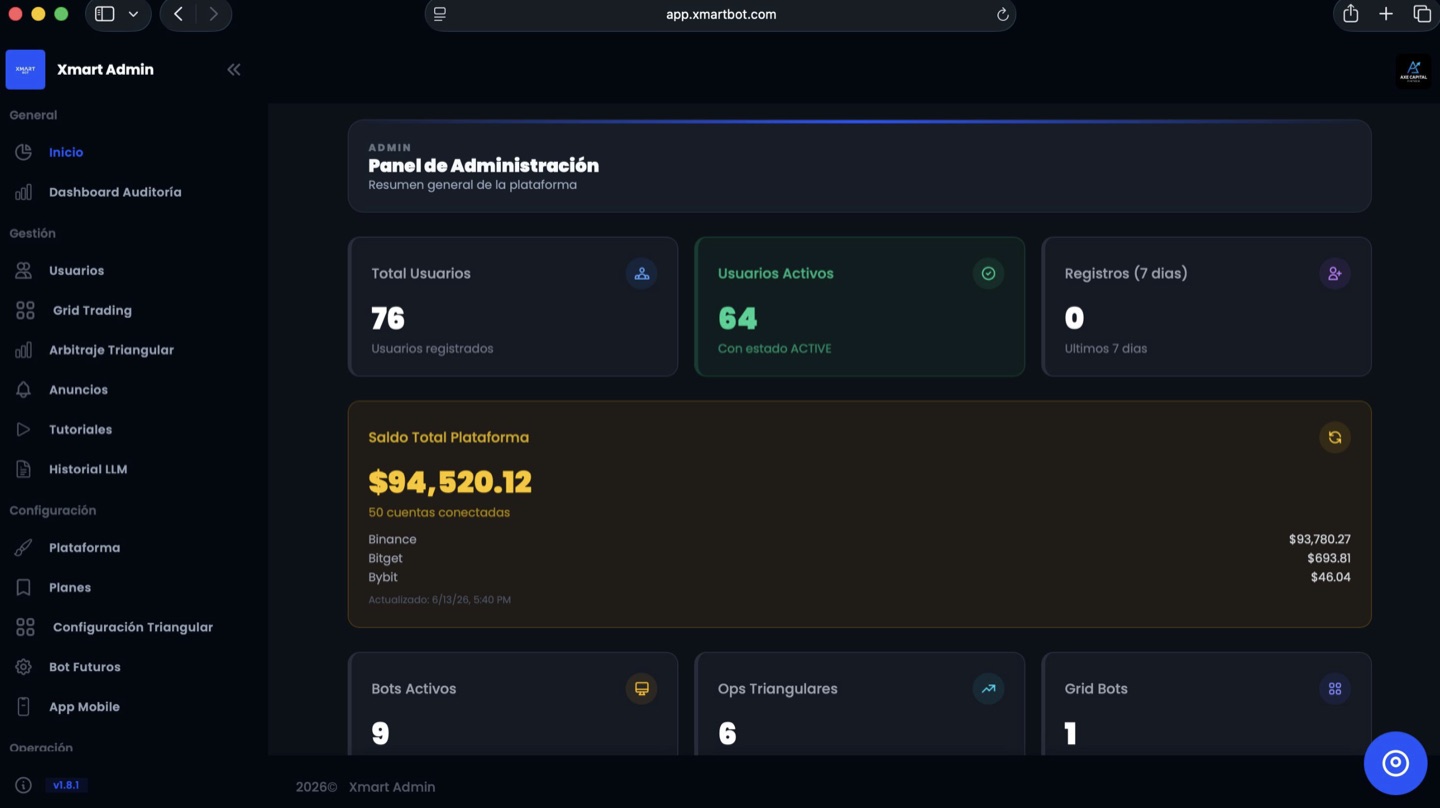Click the Bots Activos monitor icon

pos(641,688)
